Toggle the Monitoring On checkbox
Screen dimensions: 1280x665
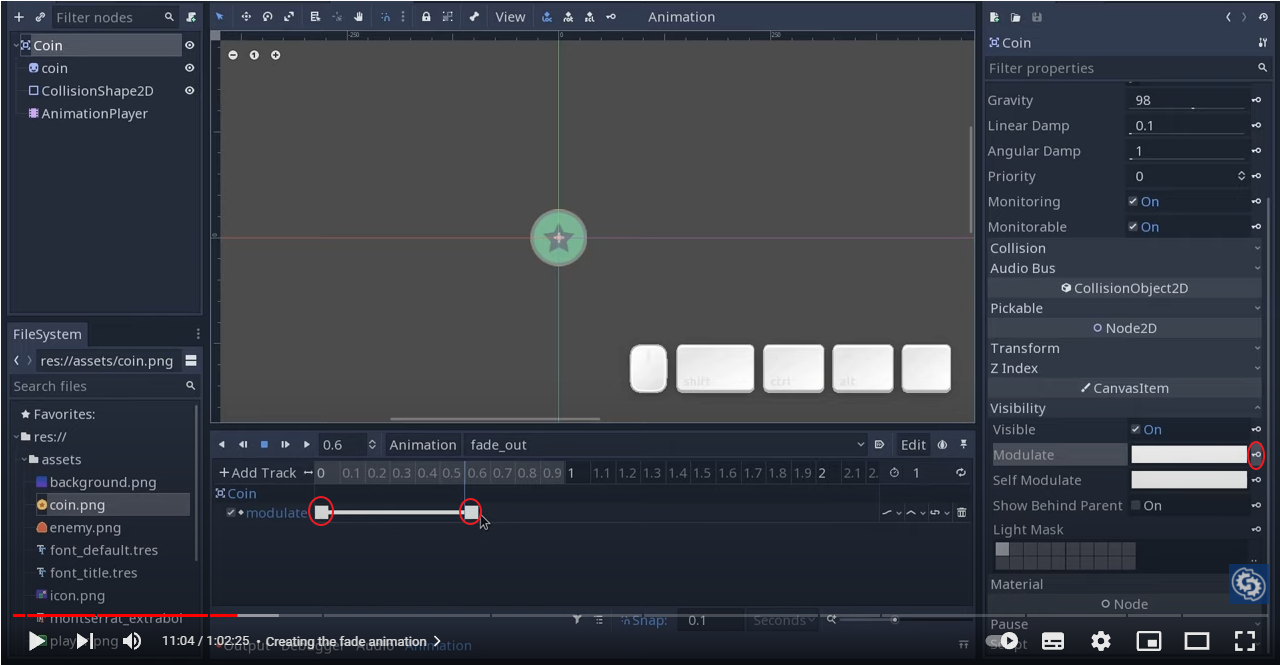point(1133,201)
